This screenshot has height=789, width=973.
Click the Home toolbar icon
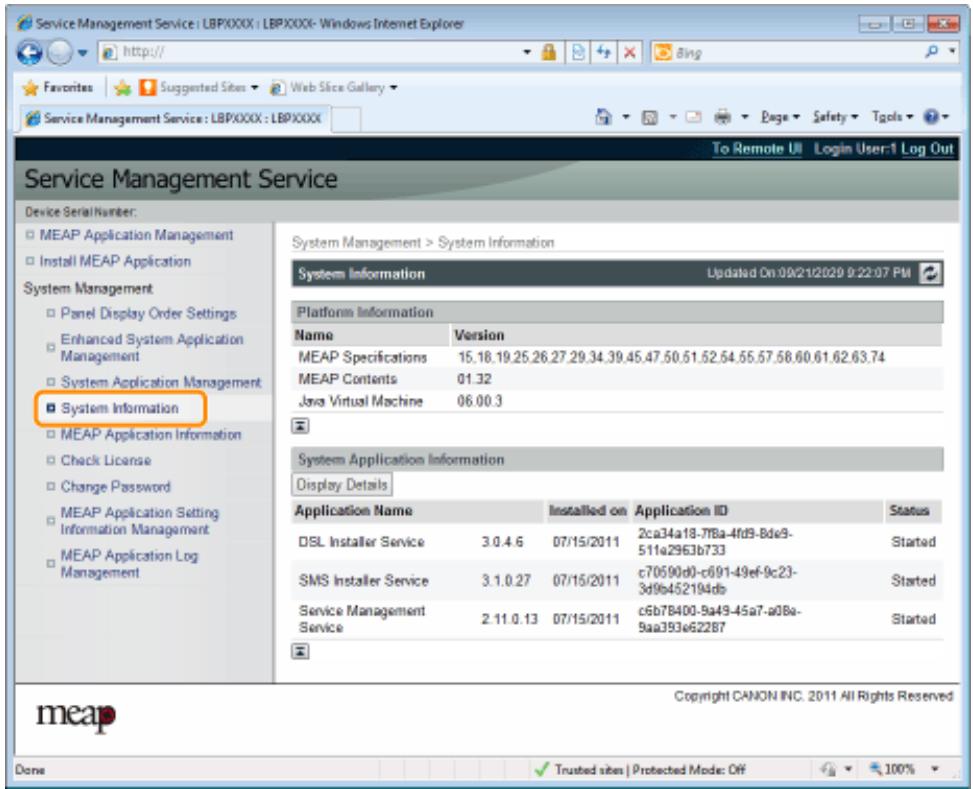coord(603,117)
